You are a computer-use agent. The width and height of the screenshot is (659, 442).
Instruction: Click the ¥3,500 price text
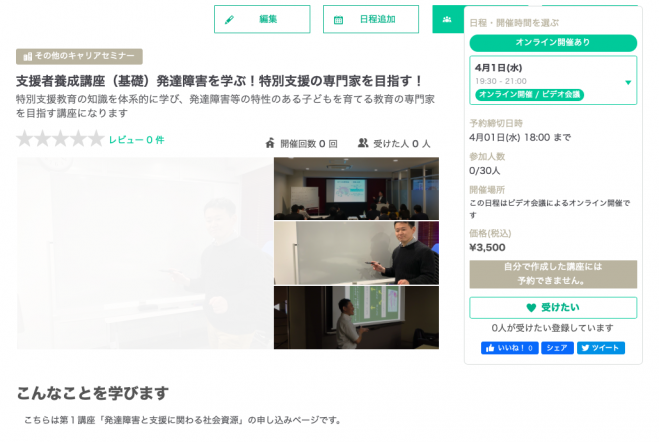[487, 247]
